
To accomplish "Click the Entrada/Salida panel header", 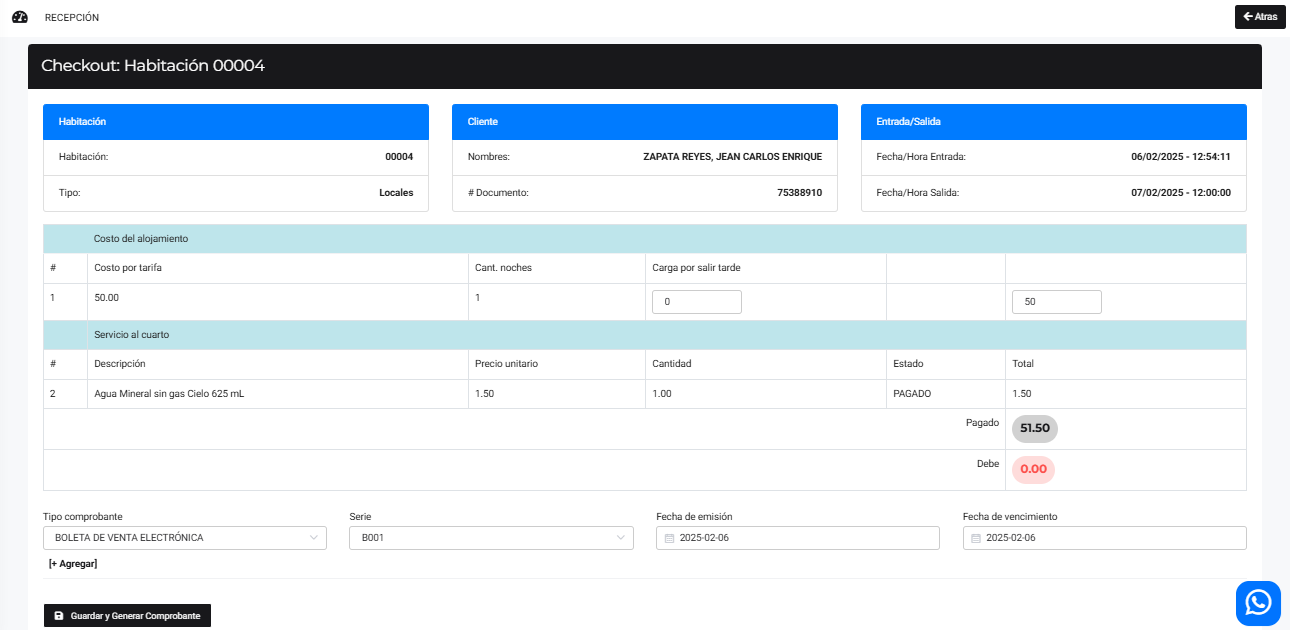I will pyautogui.click(x=1053, y=122).
